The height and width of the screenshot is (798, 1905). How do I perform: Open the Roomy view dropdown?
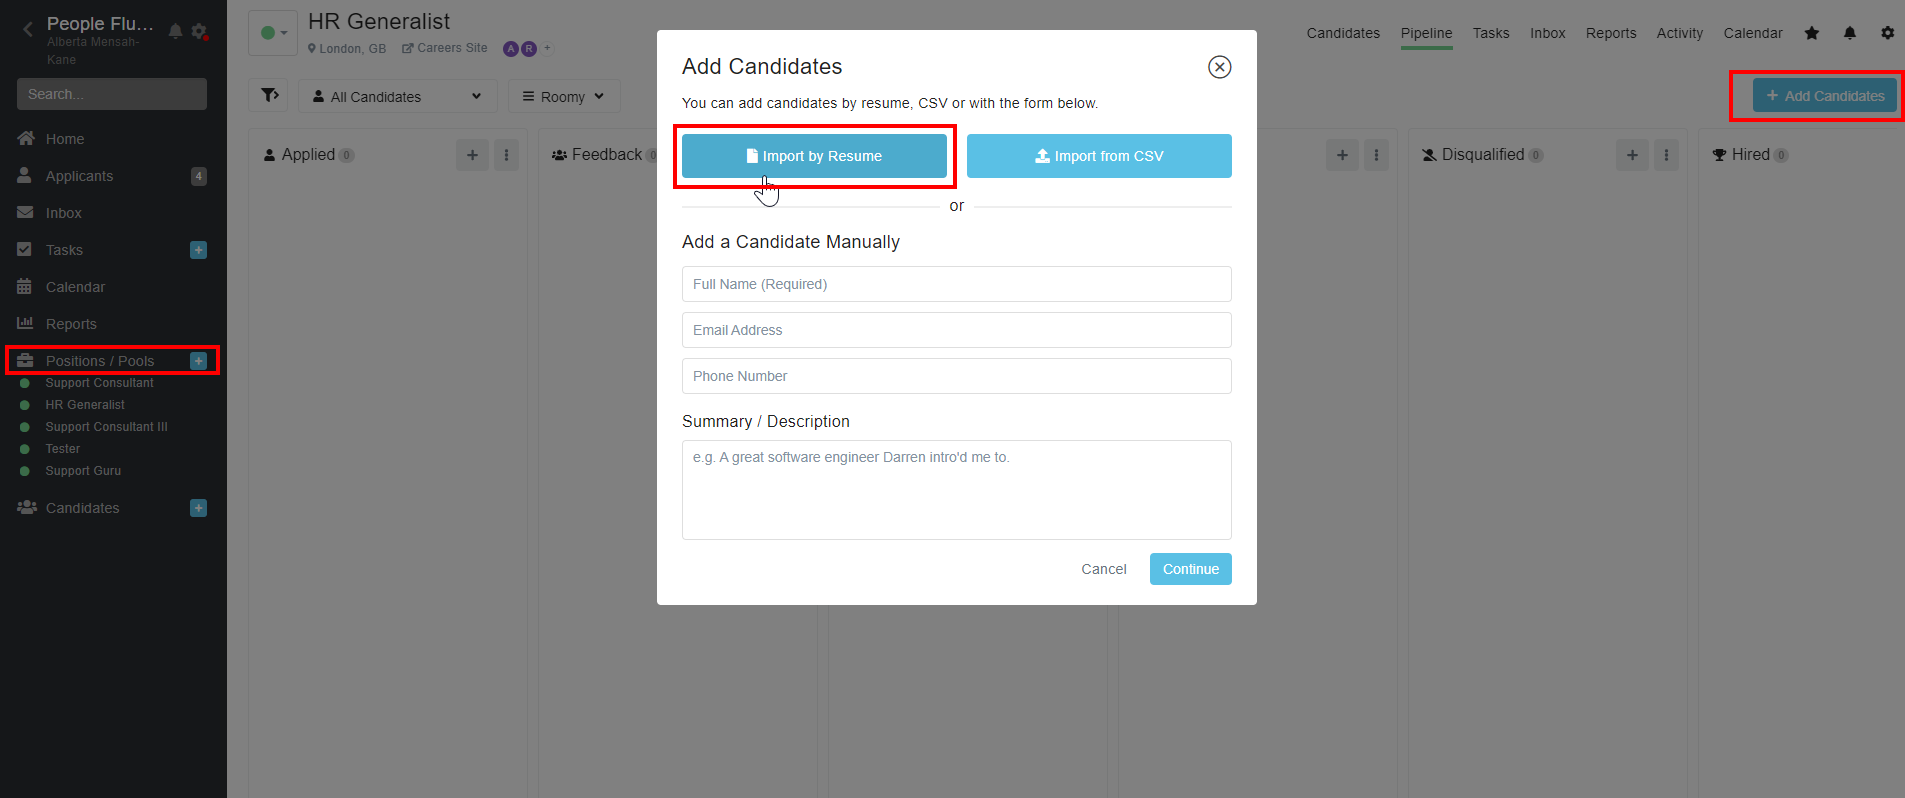point(564,96)
